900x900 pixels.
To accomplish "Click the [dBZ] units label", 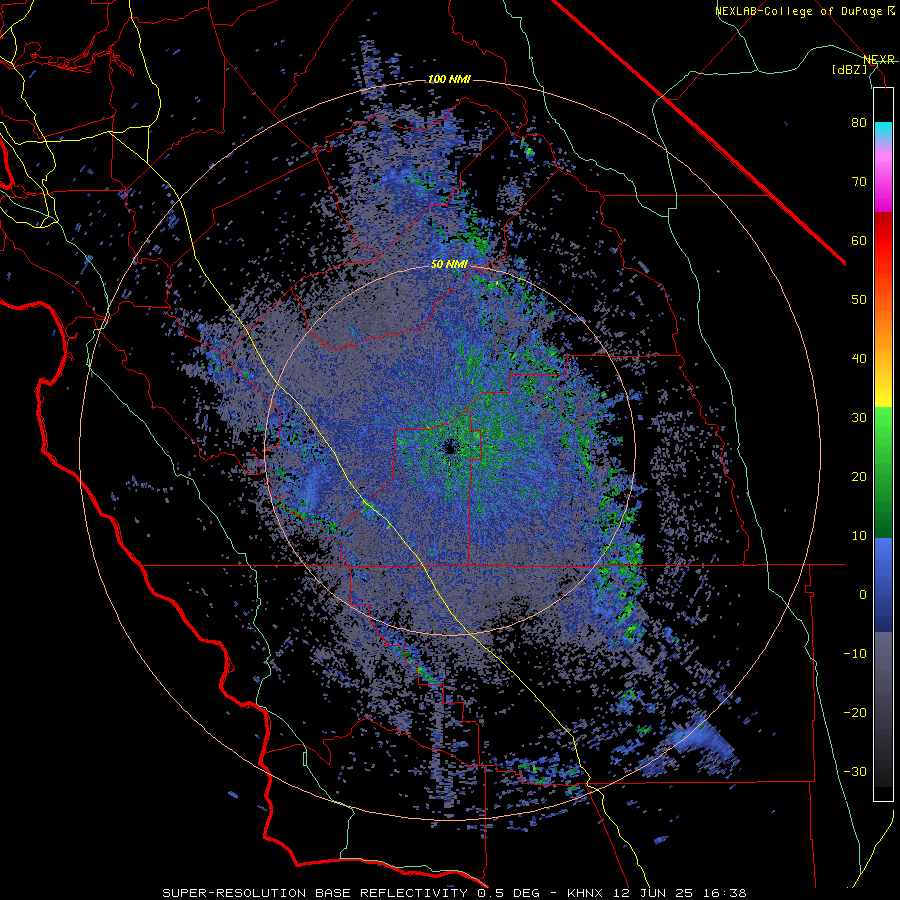I will click(x=849, y=70).
